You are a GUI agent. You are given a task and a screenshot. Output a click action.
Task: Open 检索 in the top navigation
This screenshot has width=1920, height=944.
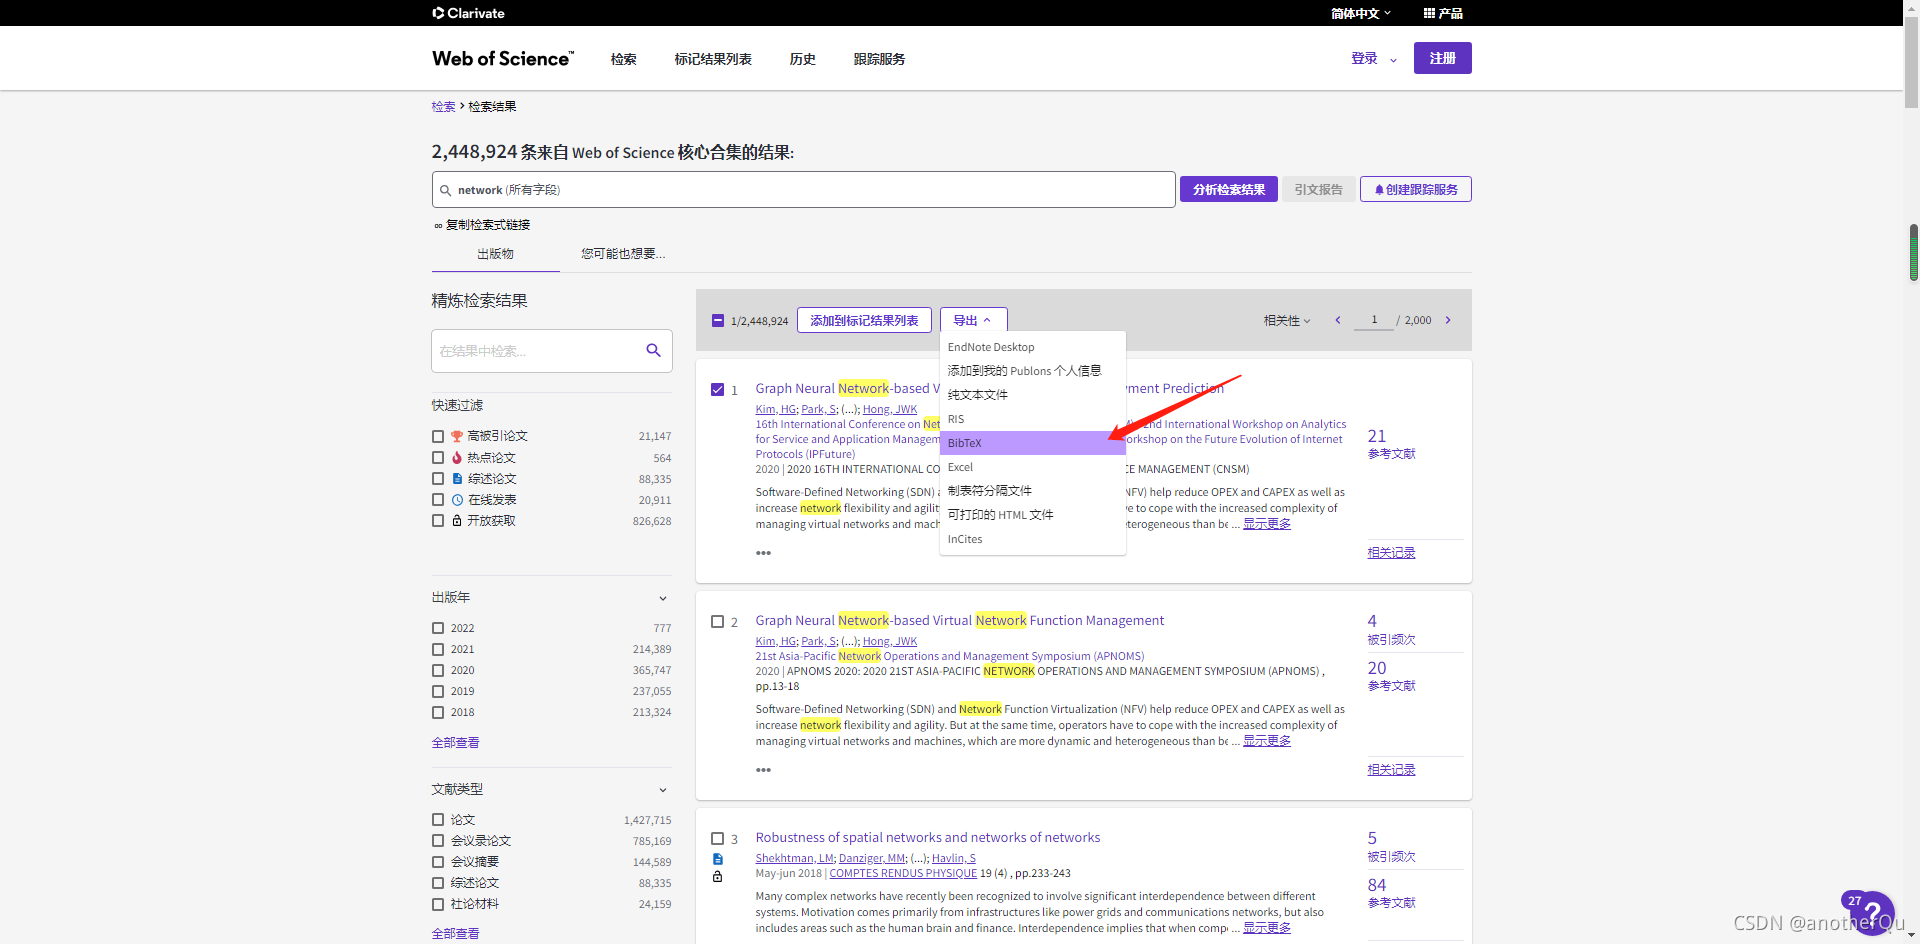(x=624, y=59)
